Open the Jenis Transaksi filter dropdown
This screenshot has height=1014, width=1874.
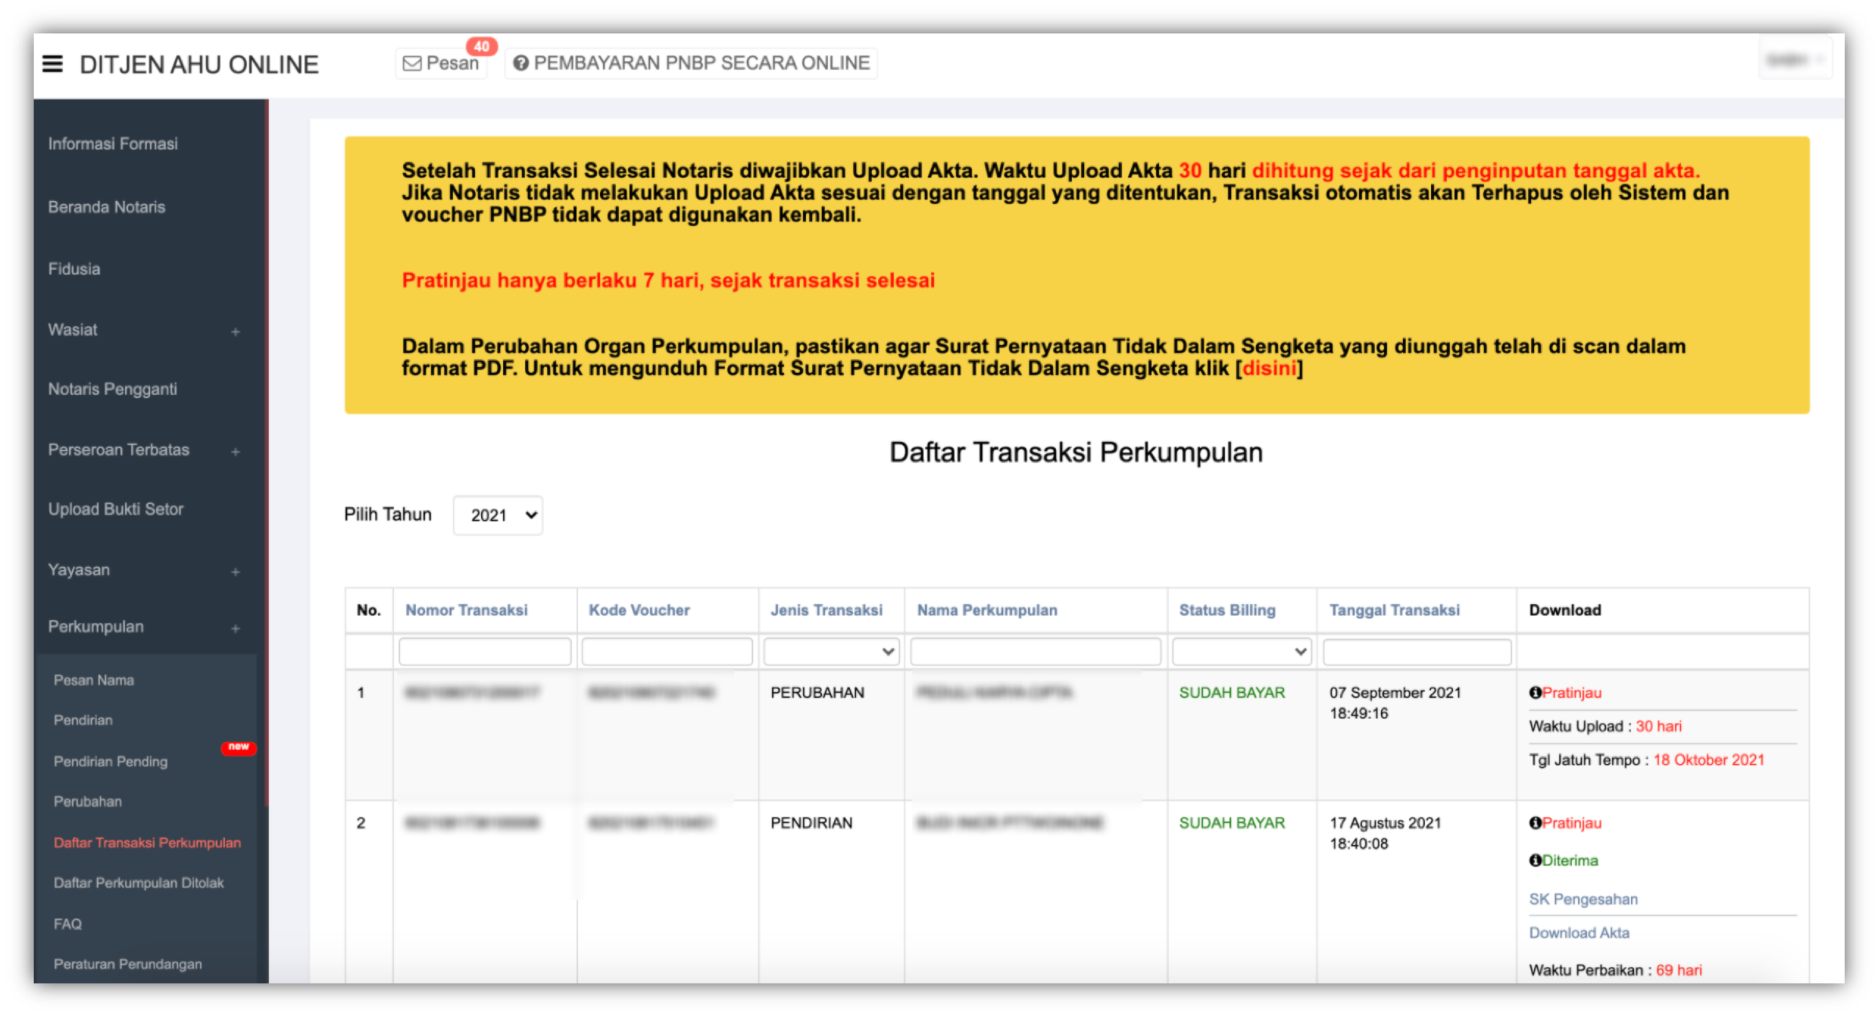pyautogui.click(x=831, y=652)
